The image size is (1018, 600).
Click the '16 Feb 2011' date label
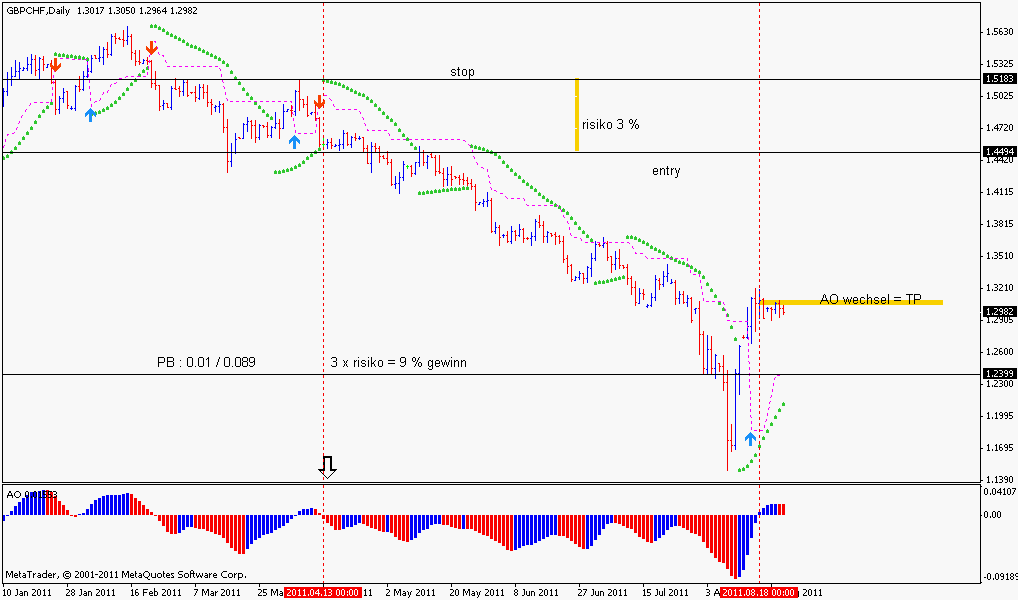tap(156, 592)
